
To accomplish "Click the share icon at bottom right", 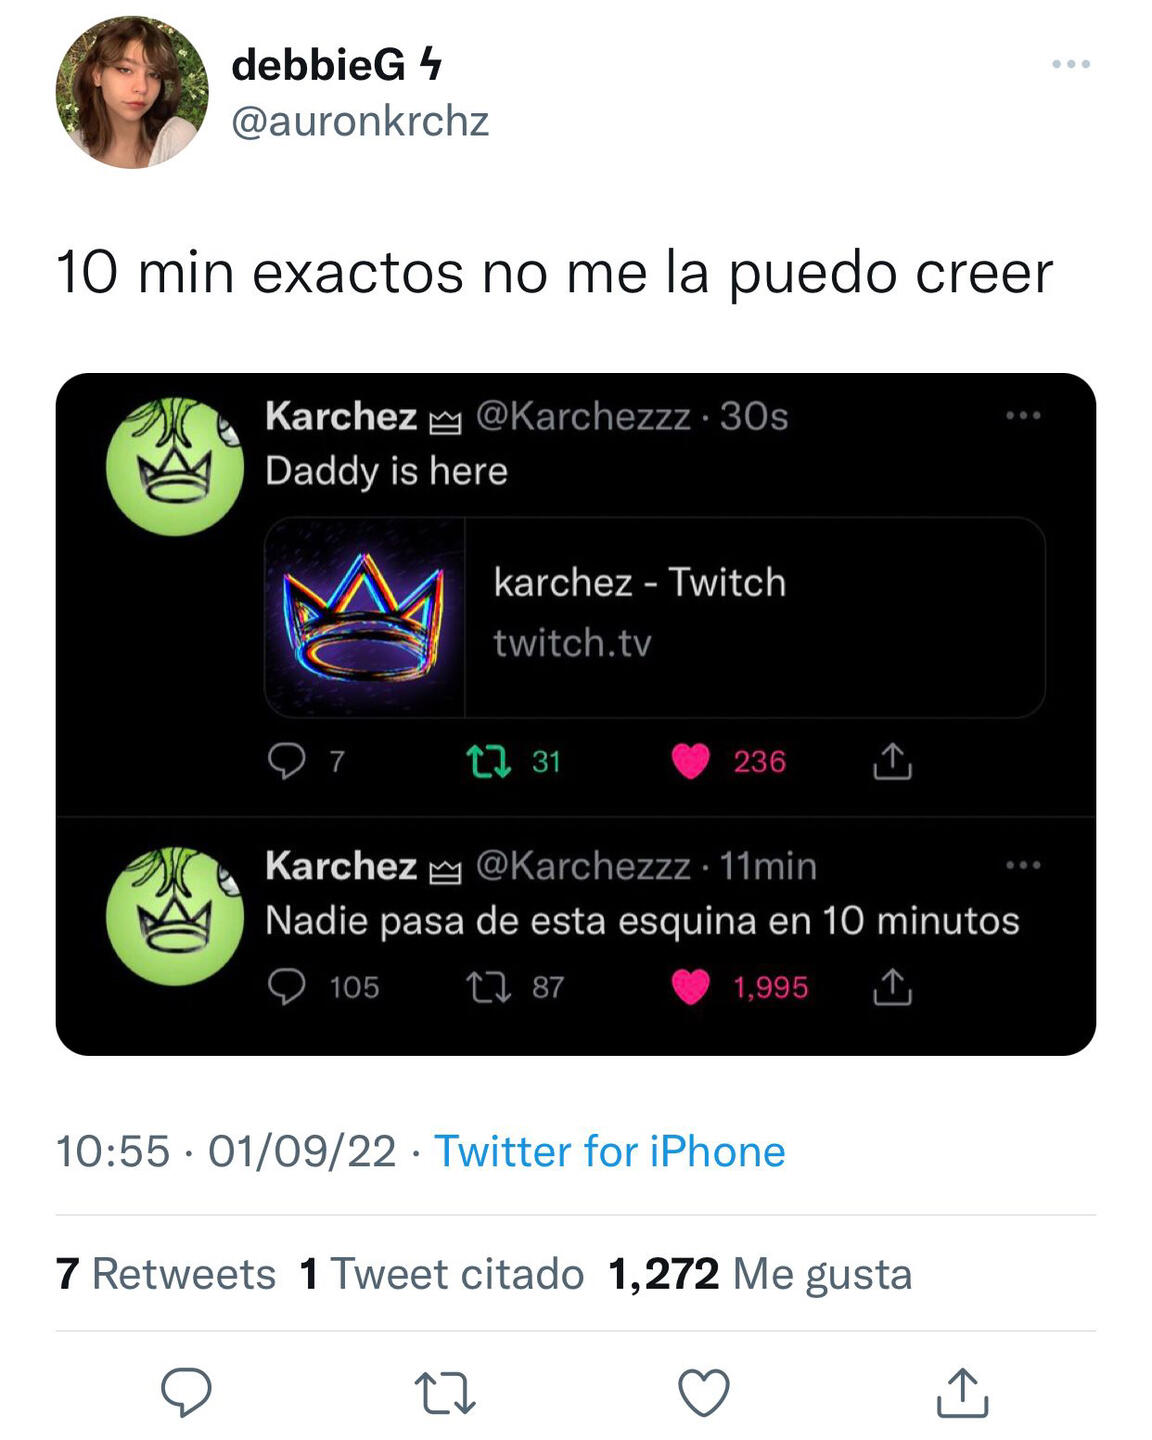I will 962,1393.
